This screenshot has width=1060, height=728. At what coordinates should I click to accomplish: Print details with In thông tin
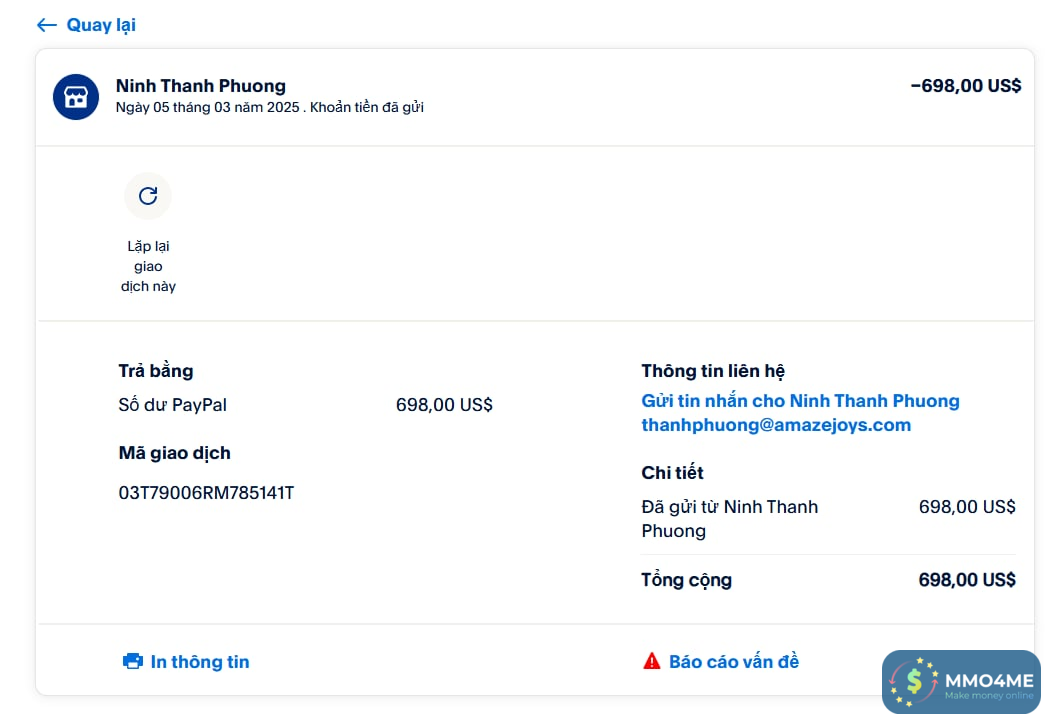click(x=200, y=661)
